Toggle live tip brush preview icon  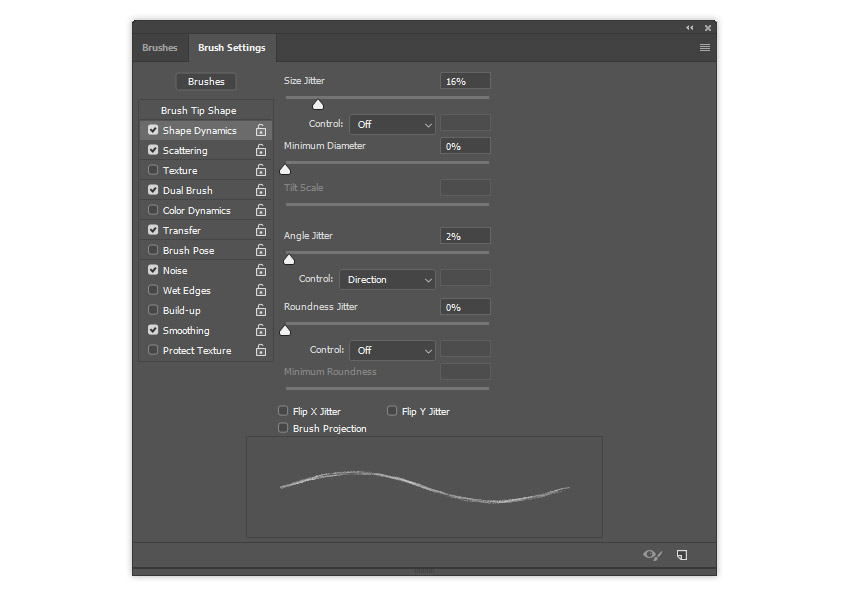(652, 555)
